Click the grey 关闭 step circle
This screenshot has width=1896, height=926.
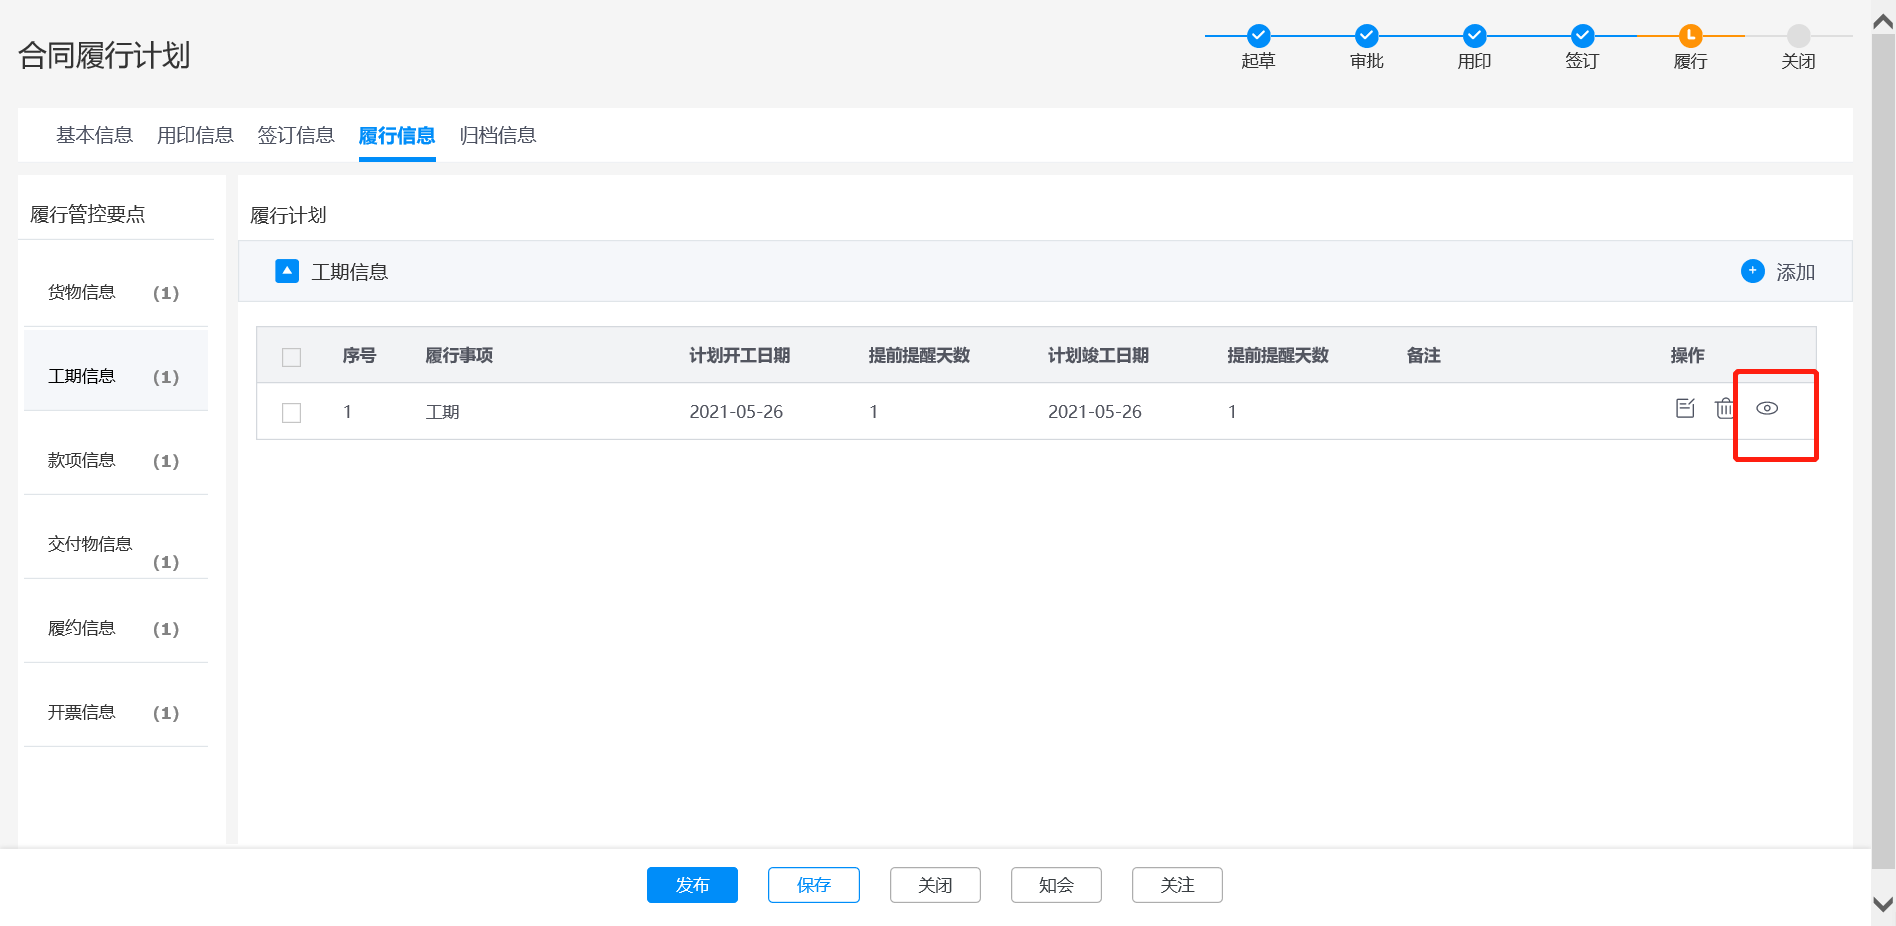(1798, 36)
